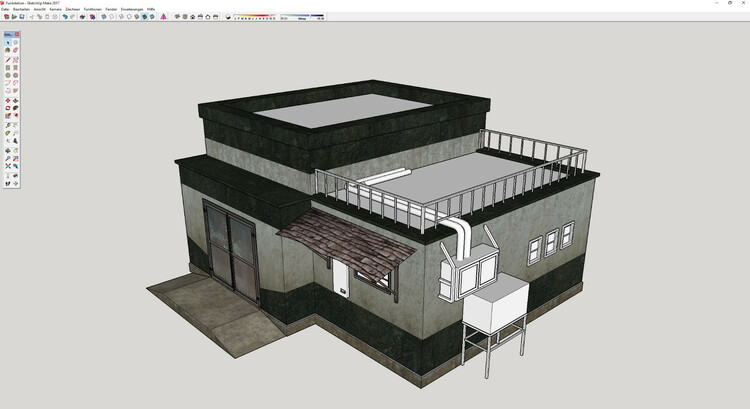Screen dimensions: 750x409
Task: Pick the 3D Text tool
Action: tap(16, 141)
